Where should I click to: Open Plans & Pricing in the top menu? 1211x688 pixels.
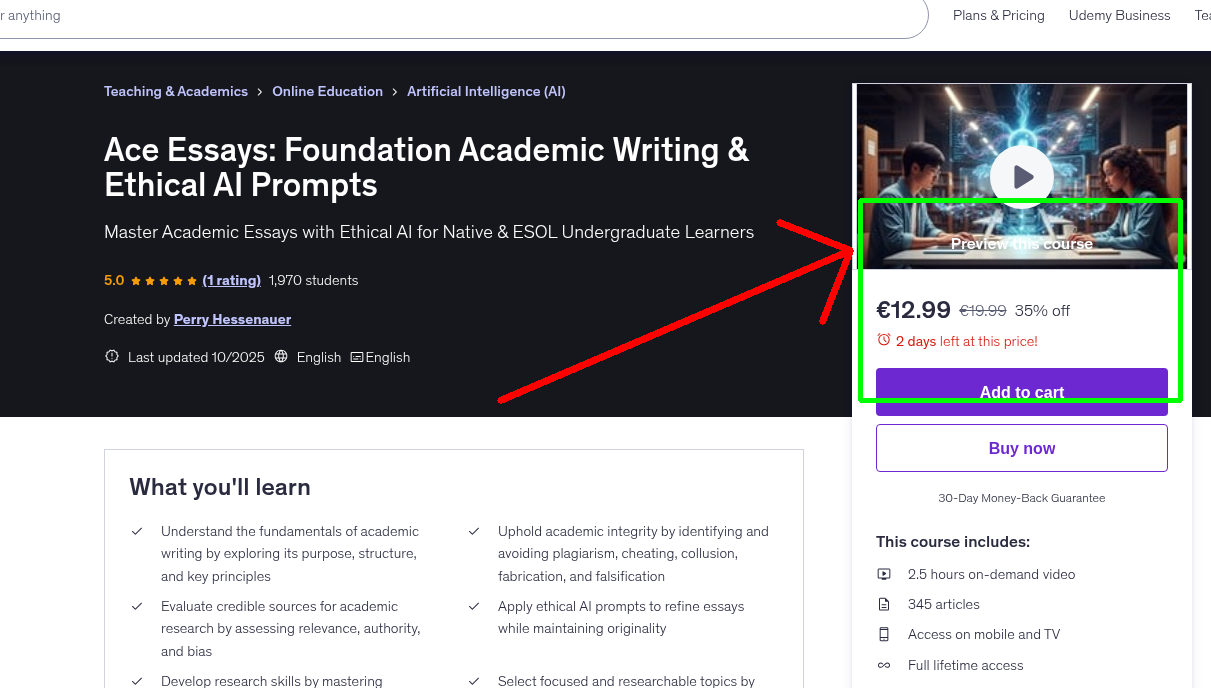(998, 15)
